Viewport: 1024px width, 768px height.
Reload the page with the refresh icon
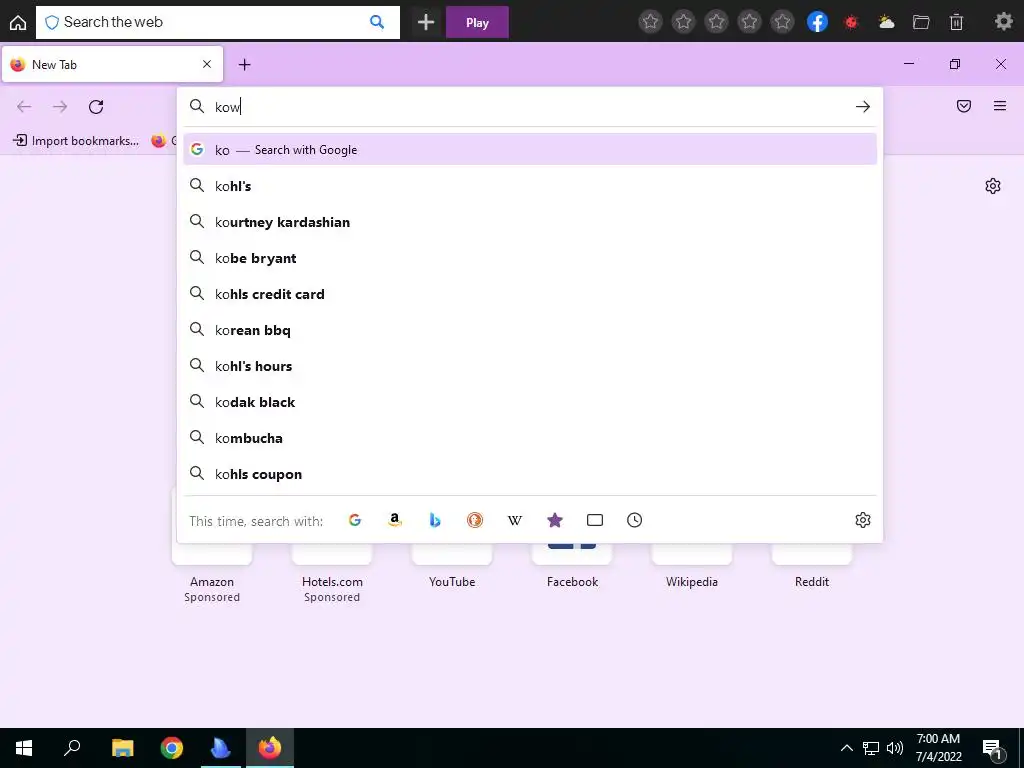pos(96,106)
